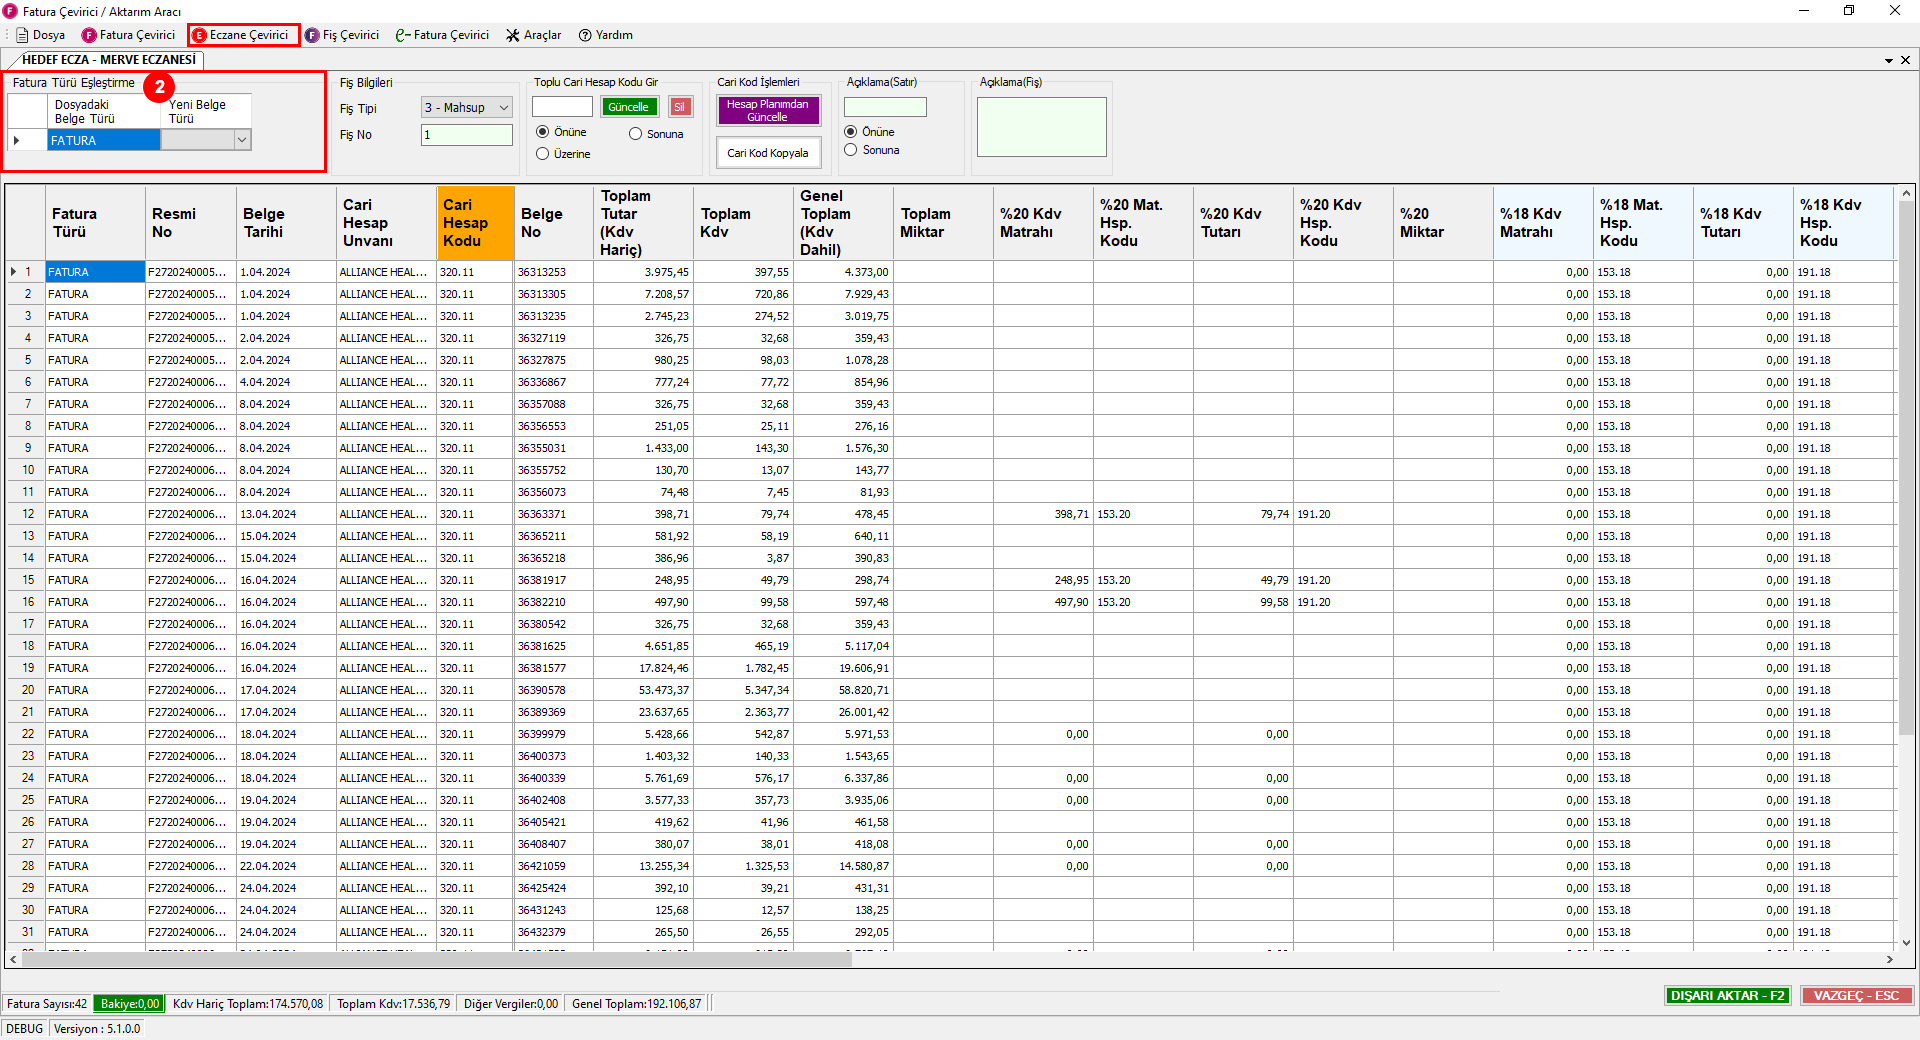Click the green Güncelle button
This screenshot has height=1040, width=1920.
pos(629,107)
